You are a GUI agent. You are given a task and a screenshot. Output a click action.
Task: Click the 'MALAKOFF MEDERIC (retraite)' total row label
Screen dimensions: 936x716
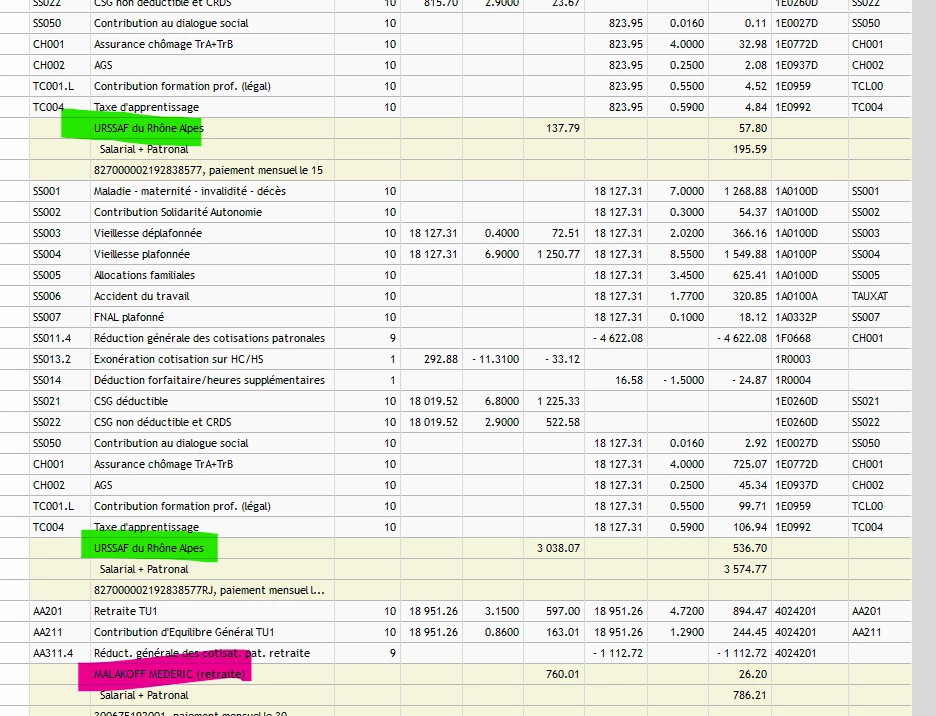(x=170, y=674)
